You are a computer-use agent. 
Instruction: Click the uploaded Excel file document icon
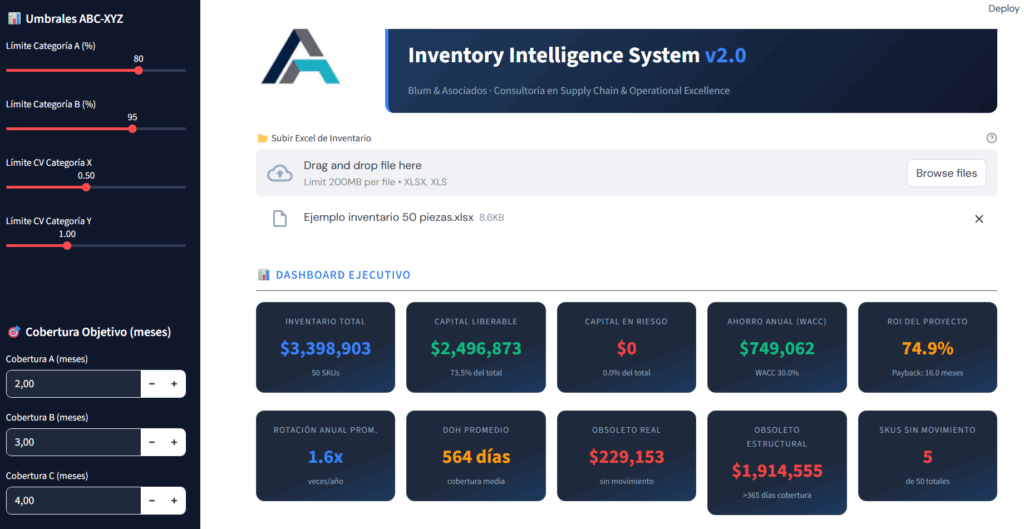coord(281,218)
